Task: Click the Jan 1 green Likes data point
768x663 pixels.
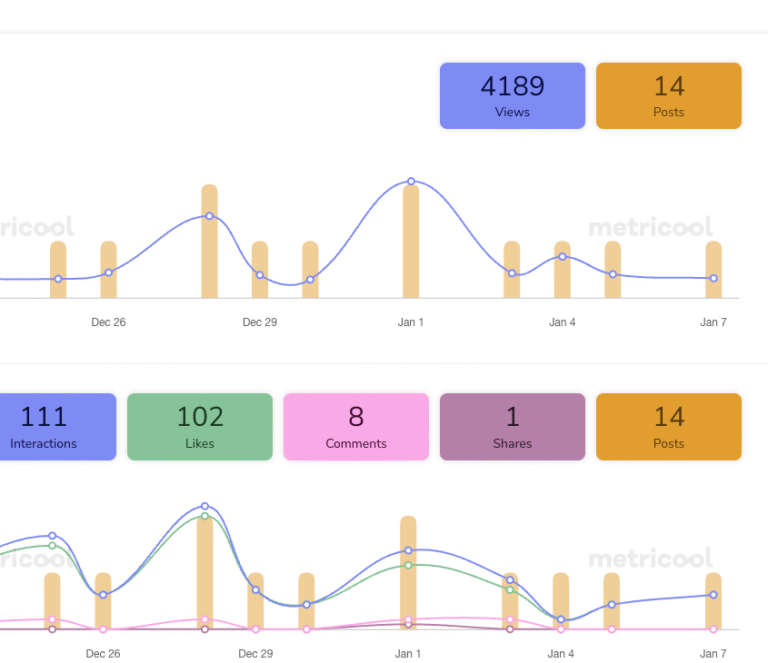Action: pyautogui.click(x=408, y=565)
